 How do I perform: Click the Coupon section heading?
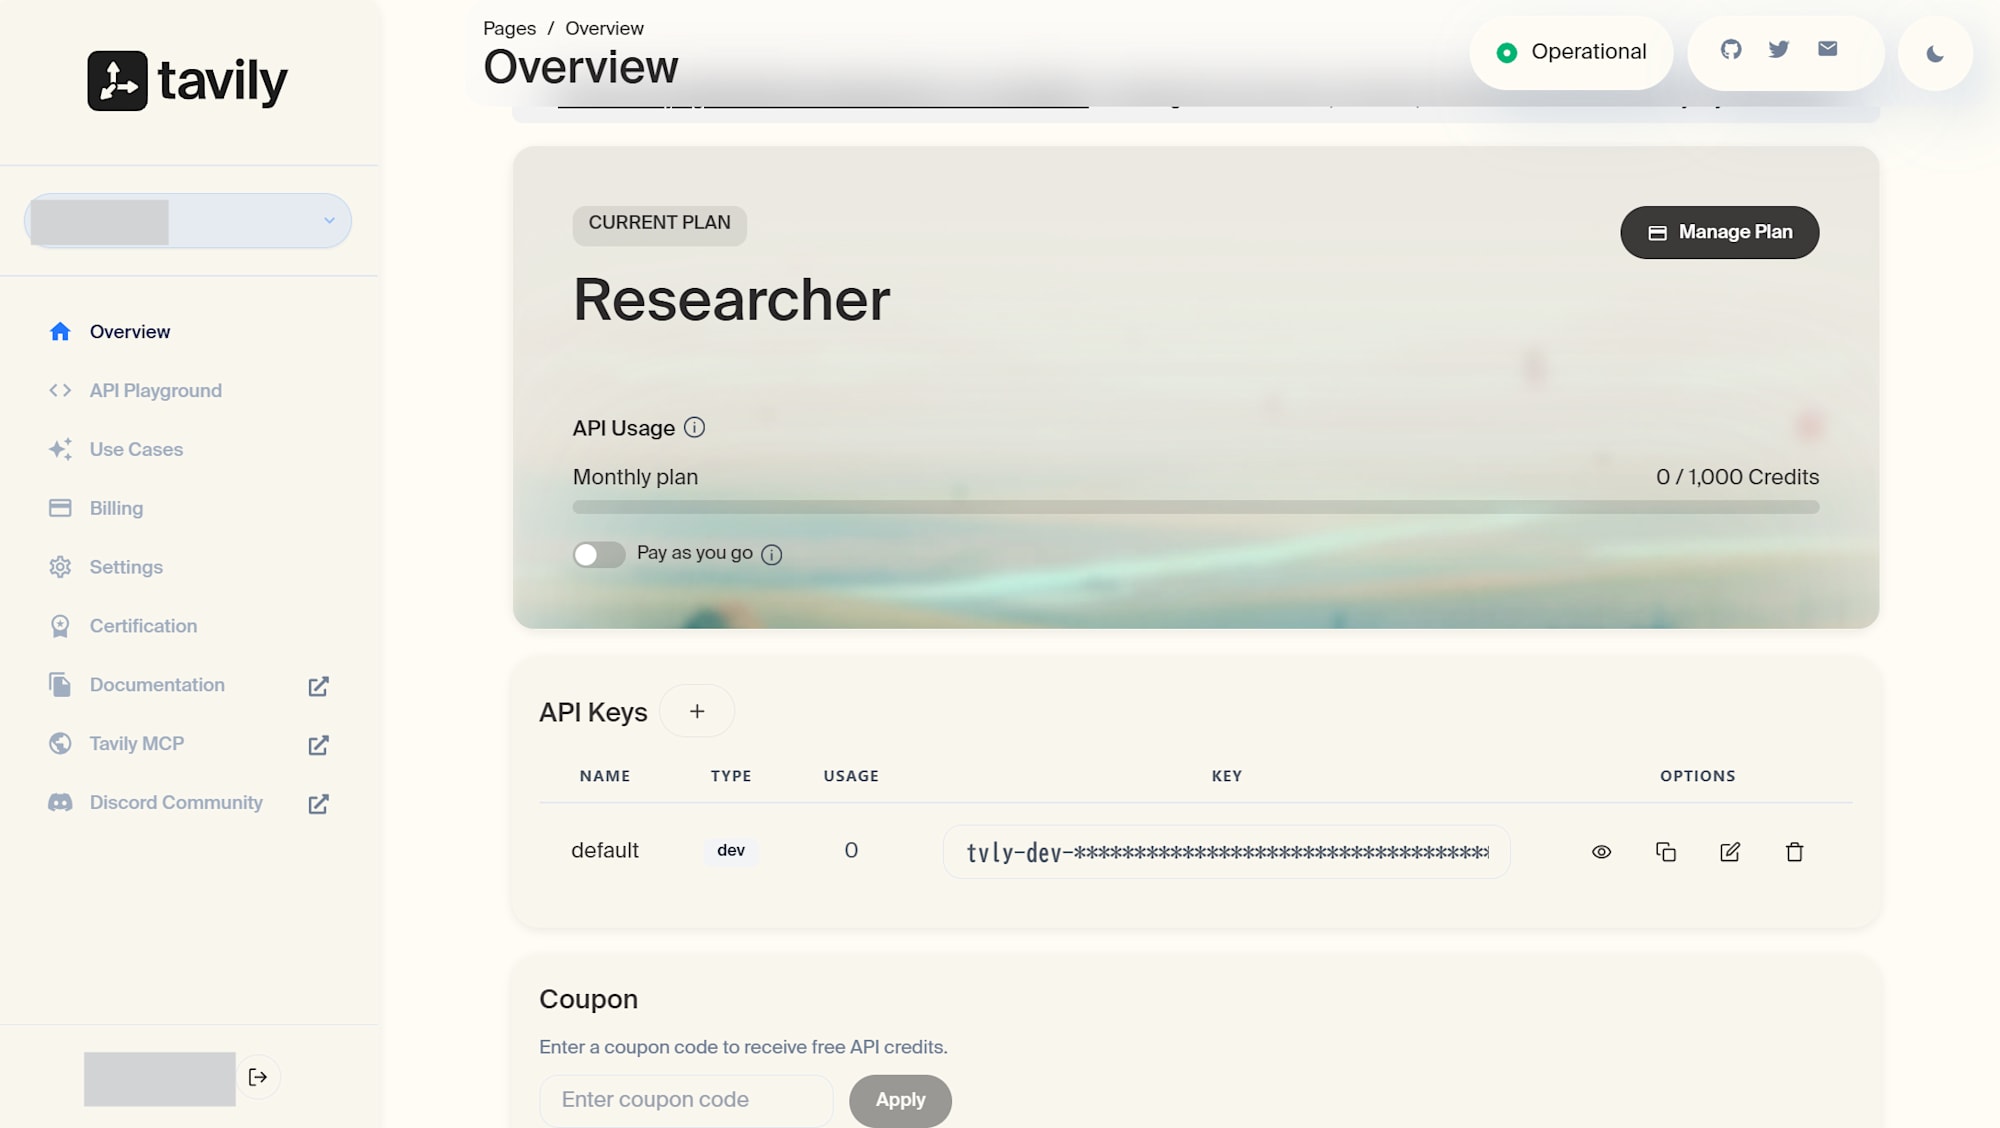click(588, 1000)
